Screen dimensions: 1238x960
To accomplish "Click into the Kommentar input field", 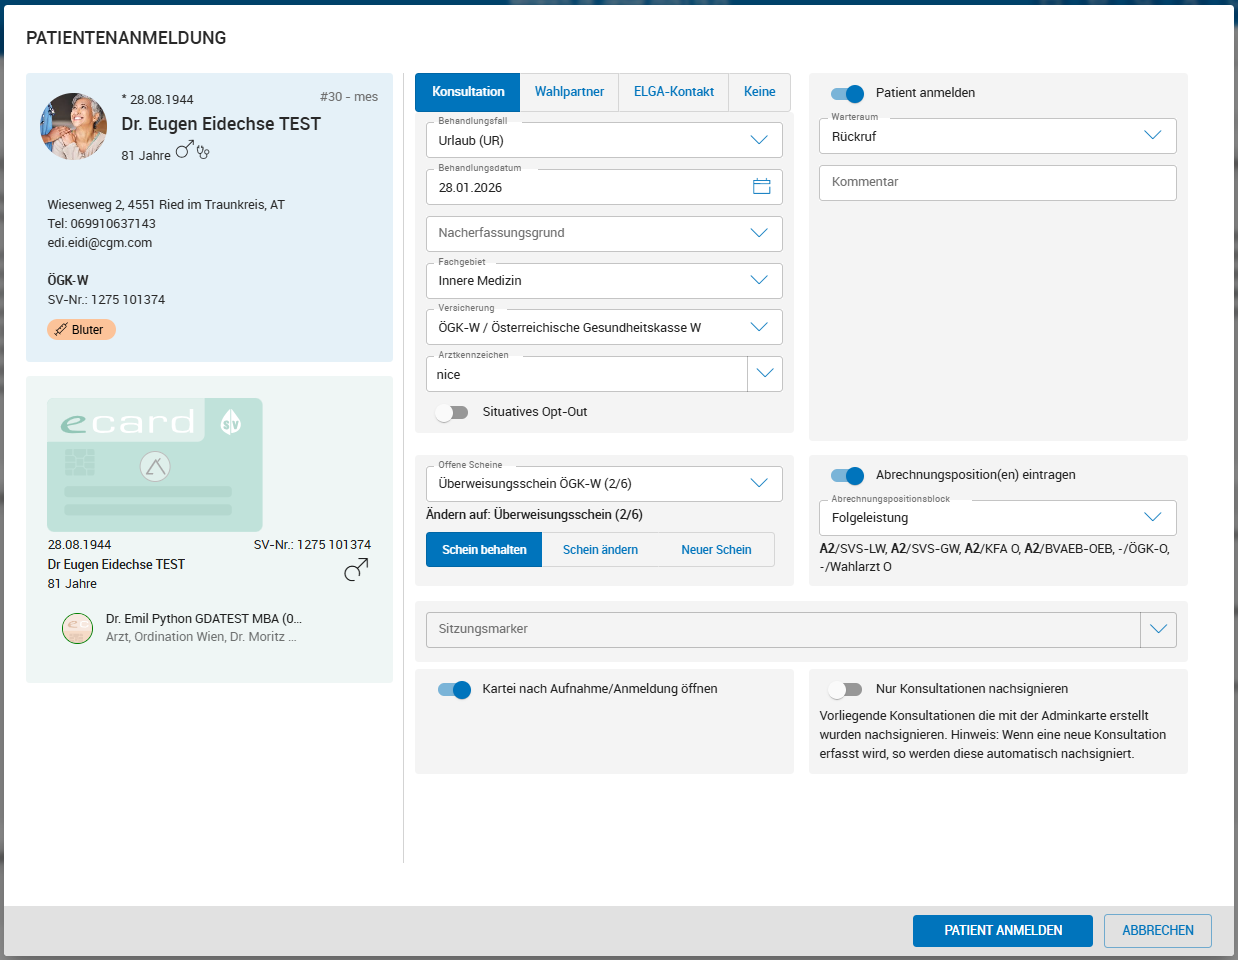I will pos(997,183).
